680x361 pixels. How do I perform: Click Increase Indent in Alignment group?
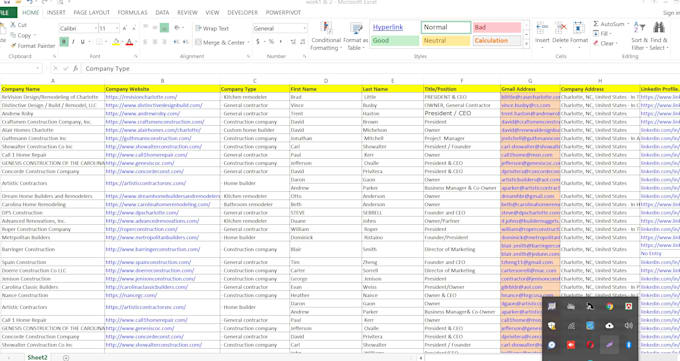(186, 42)
